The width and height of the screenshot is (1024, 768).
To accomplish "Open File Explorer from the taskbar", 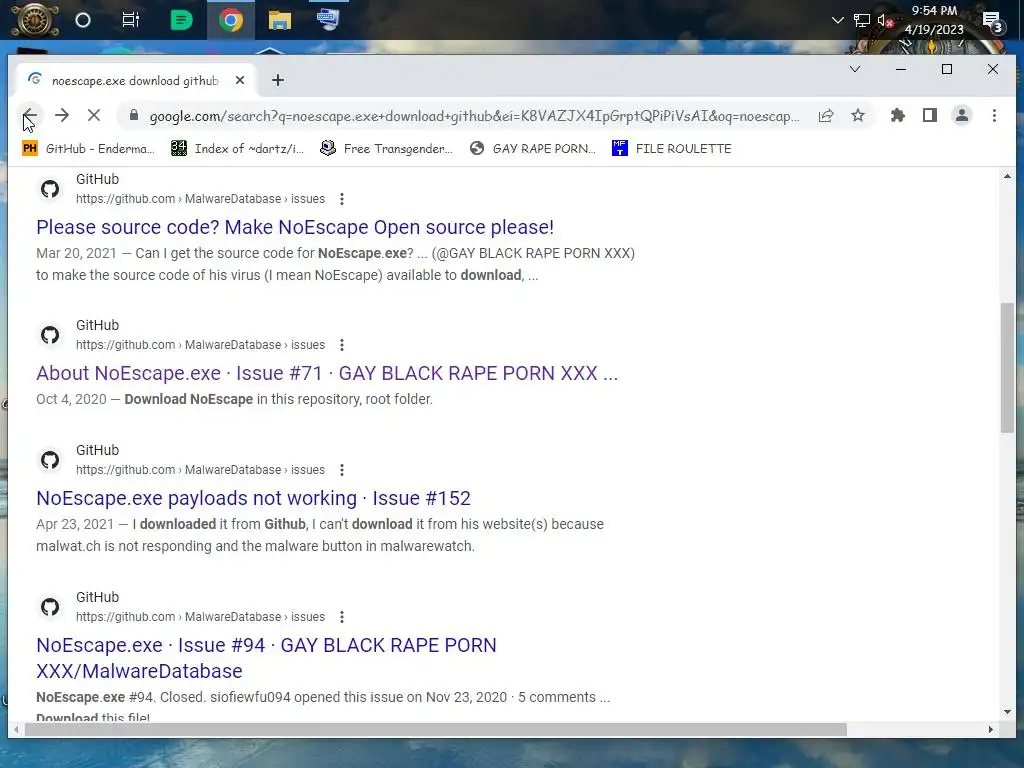I will point(280,20).
